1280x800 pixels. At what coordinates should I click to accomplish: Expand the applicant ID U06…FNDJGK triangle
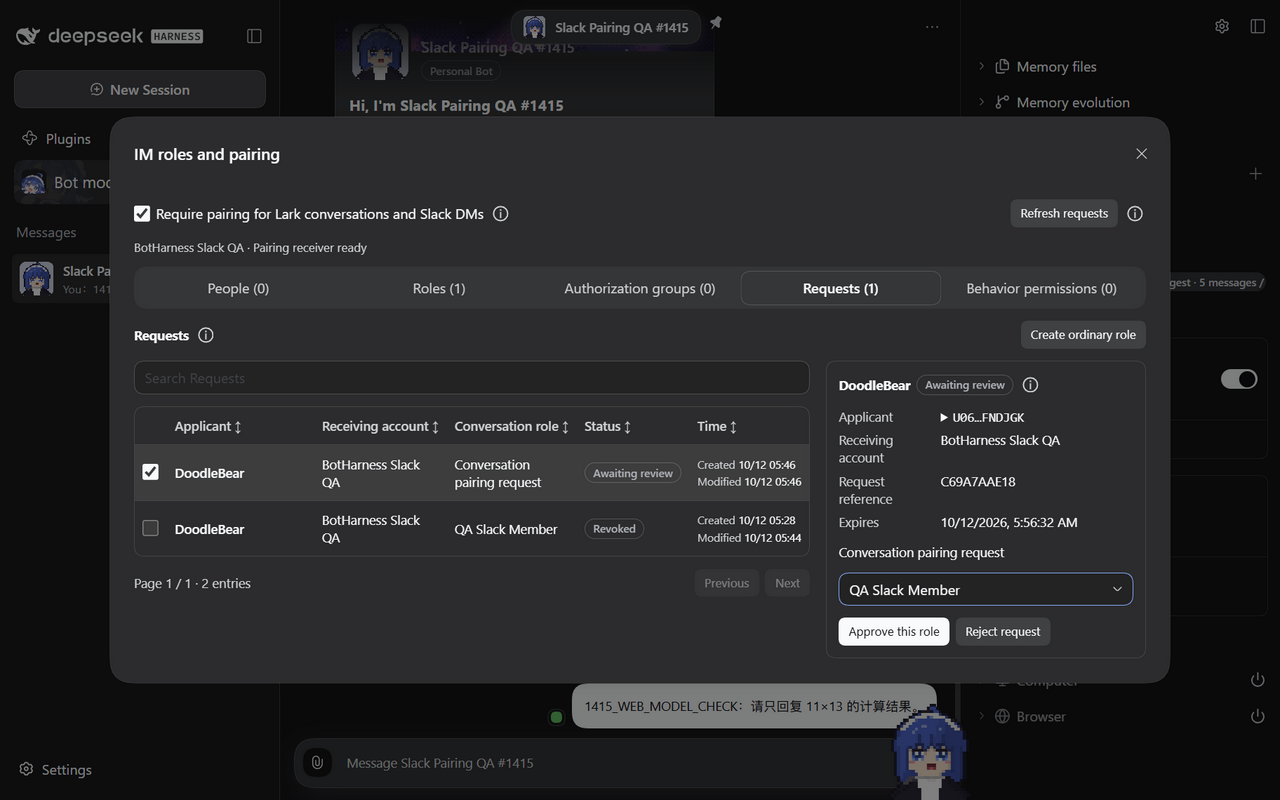(944, 418)
